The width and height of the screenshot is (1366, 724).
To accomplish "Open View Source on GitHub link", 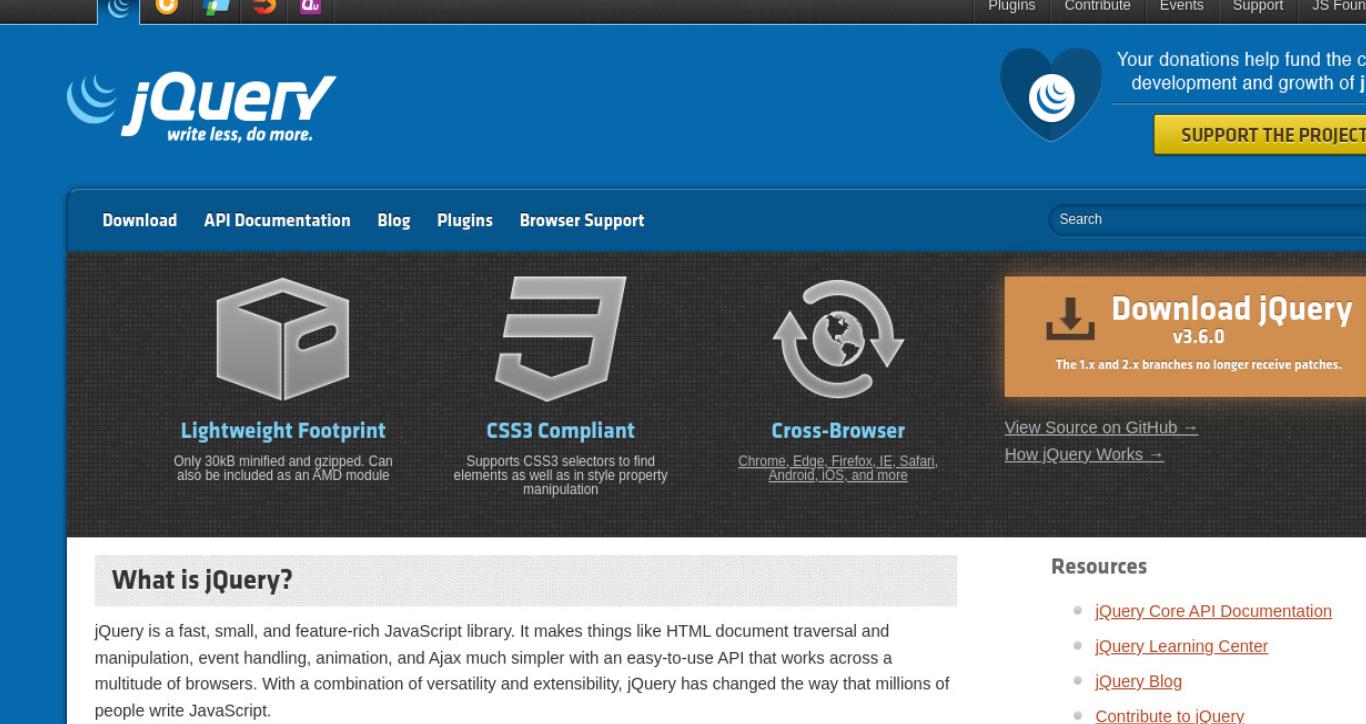I will coord(1101,428).
